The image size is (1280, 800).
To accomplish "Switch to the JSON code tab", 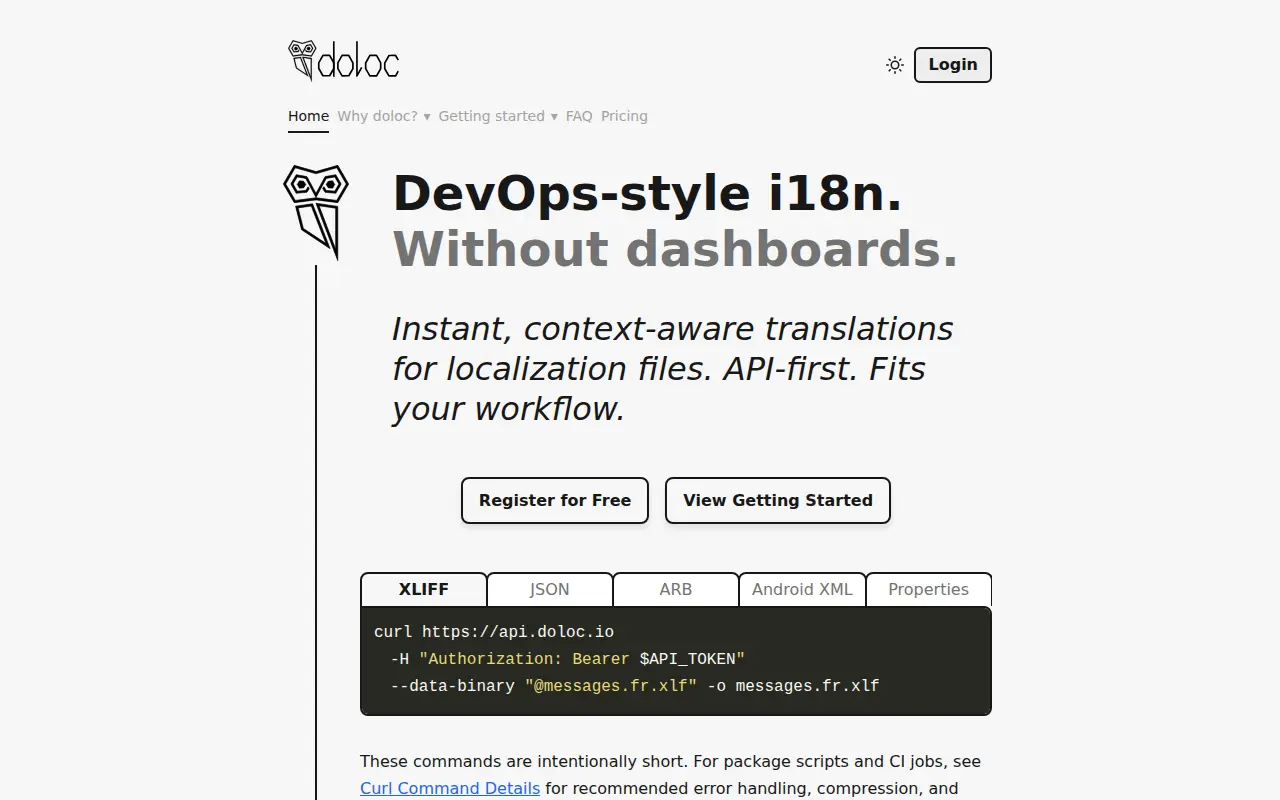I will pos(550,589).
